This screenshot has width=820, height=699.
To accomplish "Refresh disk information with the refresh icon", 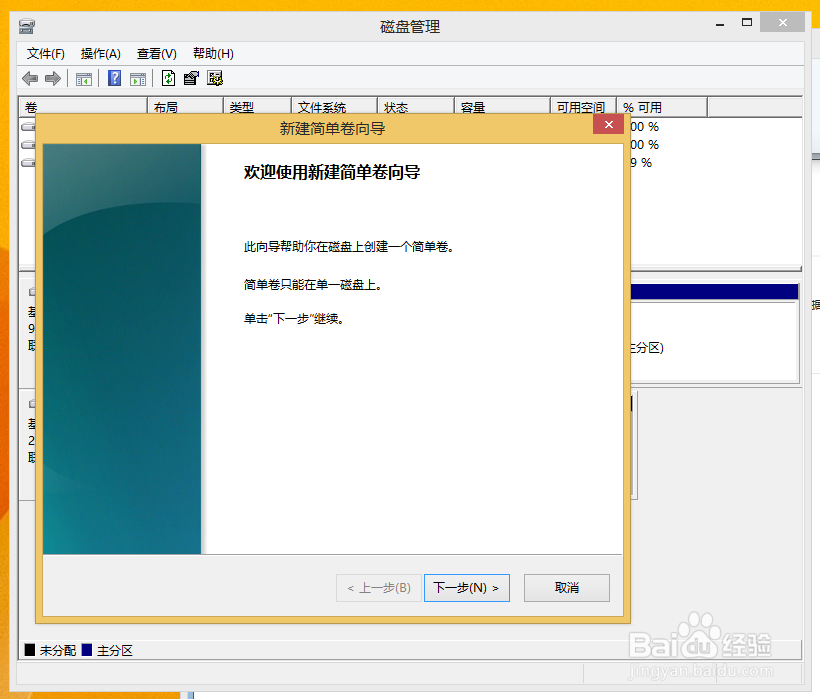I will coord(166,78).
